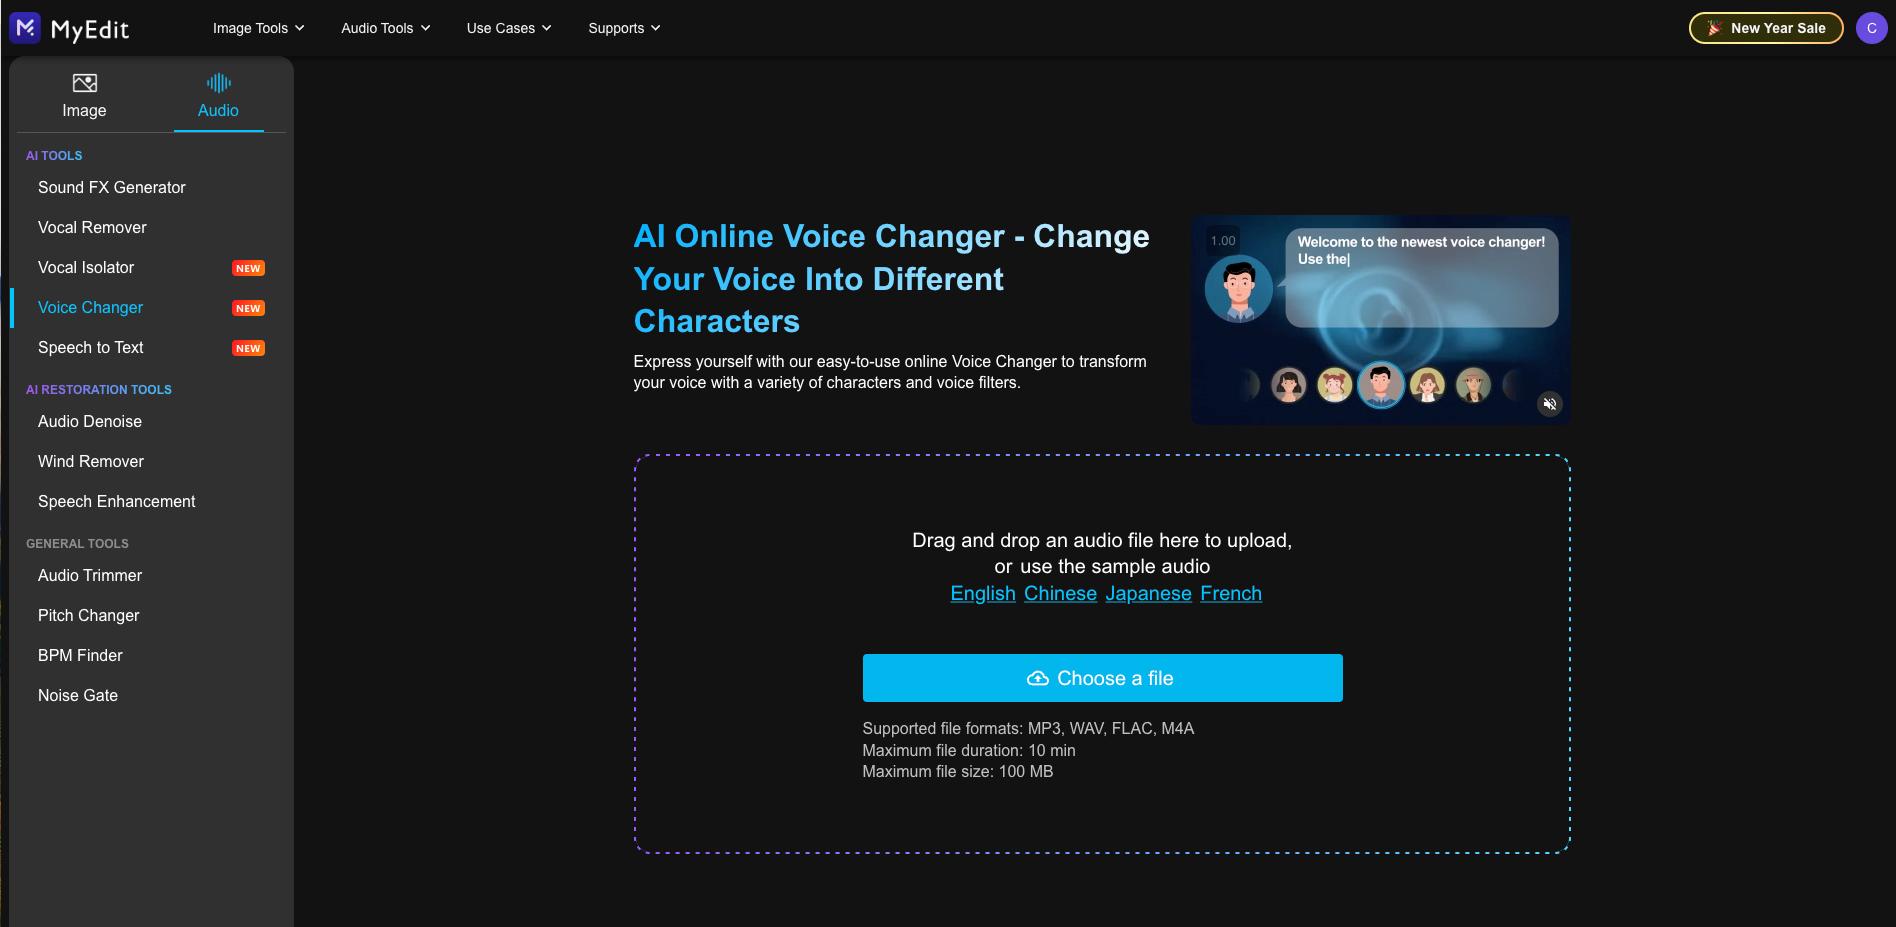1896x927 pixels.
Task: Click the New Year Sale button
Action: coord(1766,27)
